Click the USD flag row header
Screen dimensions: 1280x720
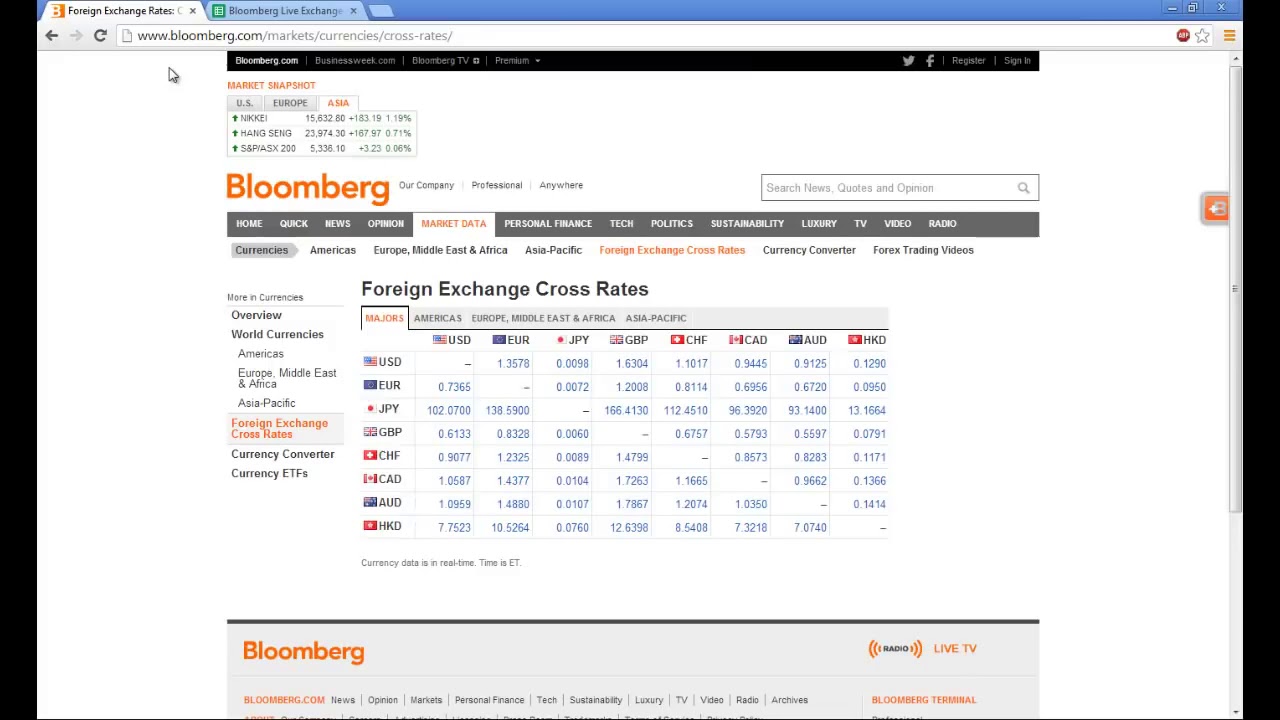pyautogui.click(x=383, y=362)
